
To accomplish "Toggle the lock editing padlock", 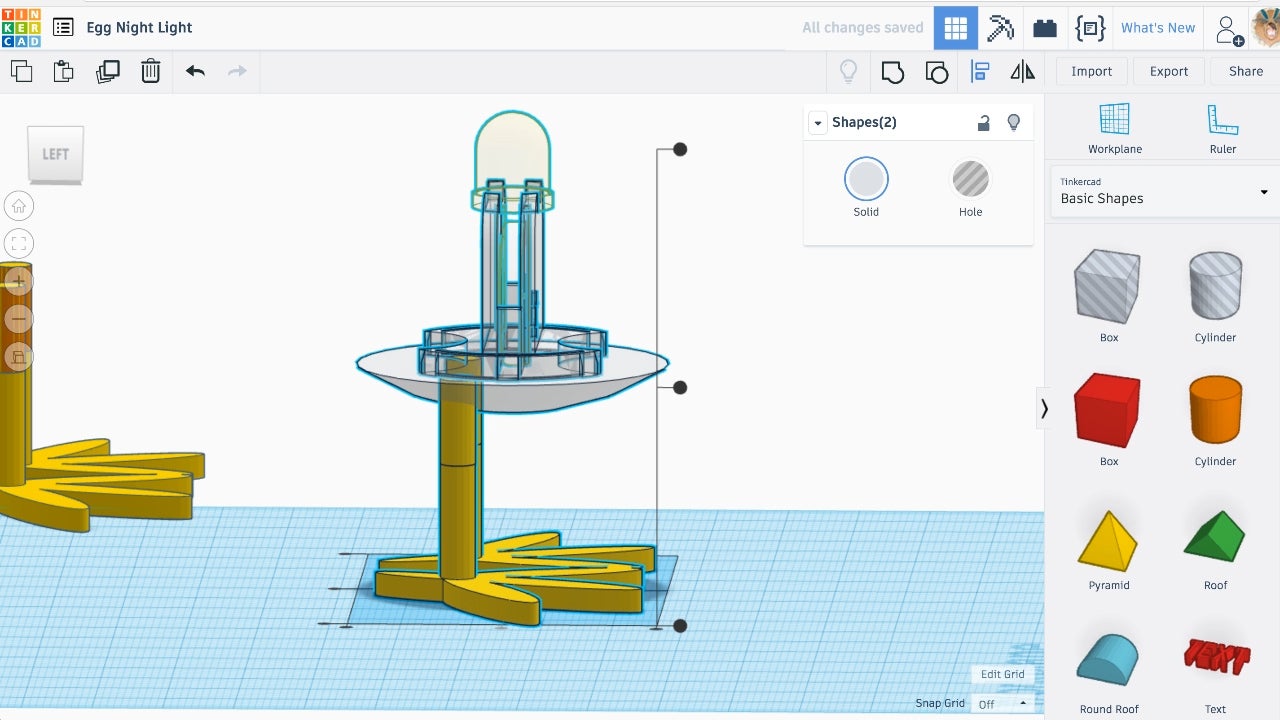I will pyautogui.click(x=984, y=122).
